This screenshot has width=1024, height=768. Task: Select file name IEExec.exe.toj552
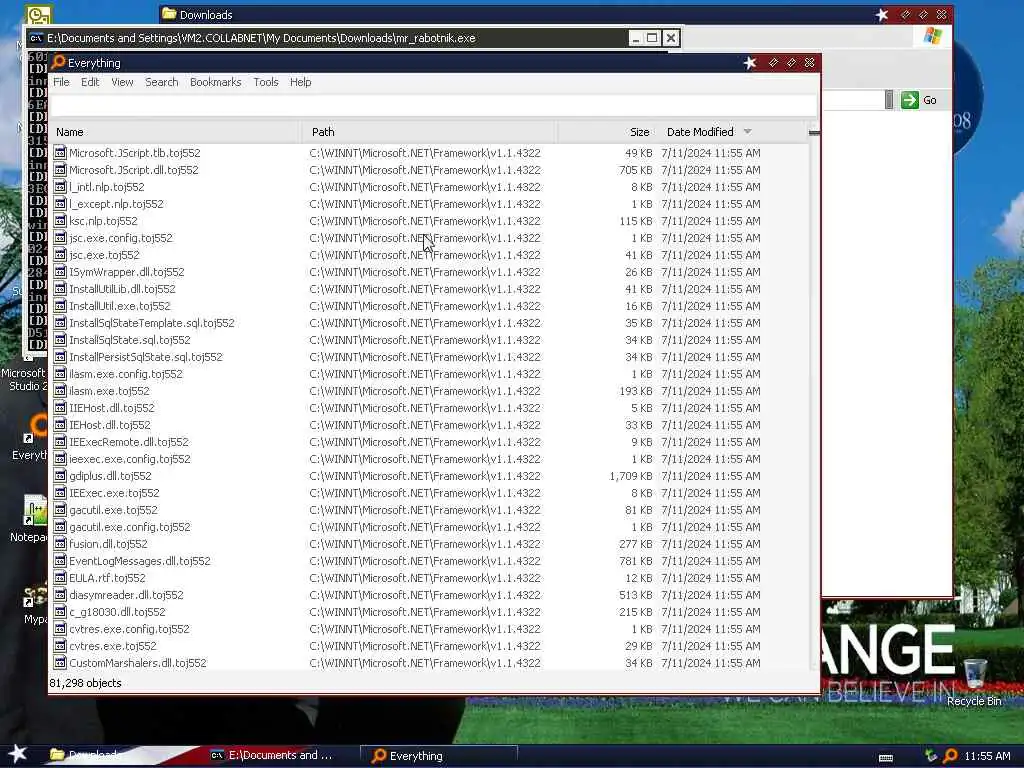(x=114, y=493)
